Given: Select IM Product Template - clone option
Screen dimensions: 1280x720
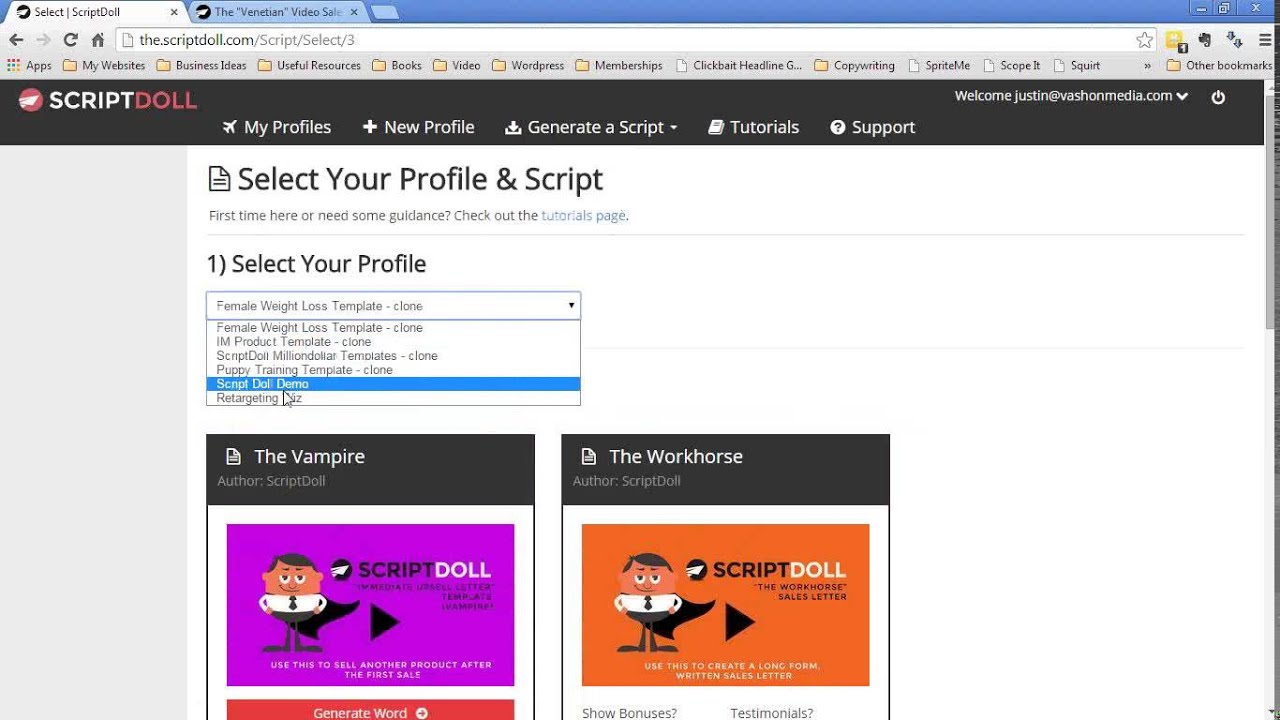Looking at the screenshot, I should pyautogui.click(x=393, y=341).
